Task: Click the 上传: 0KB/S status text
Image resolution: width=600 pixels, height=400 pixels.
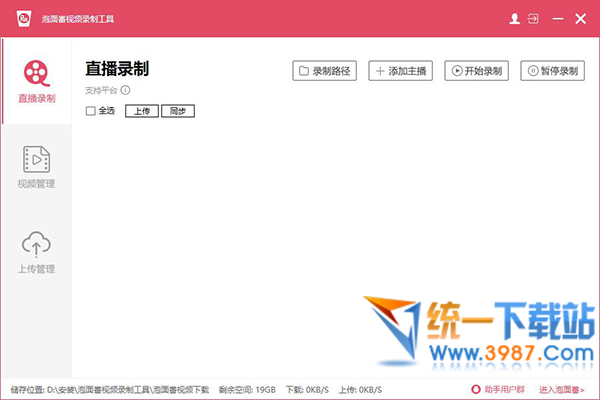Action: pos(360,390)
